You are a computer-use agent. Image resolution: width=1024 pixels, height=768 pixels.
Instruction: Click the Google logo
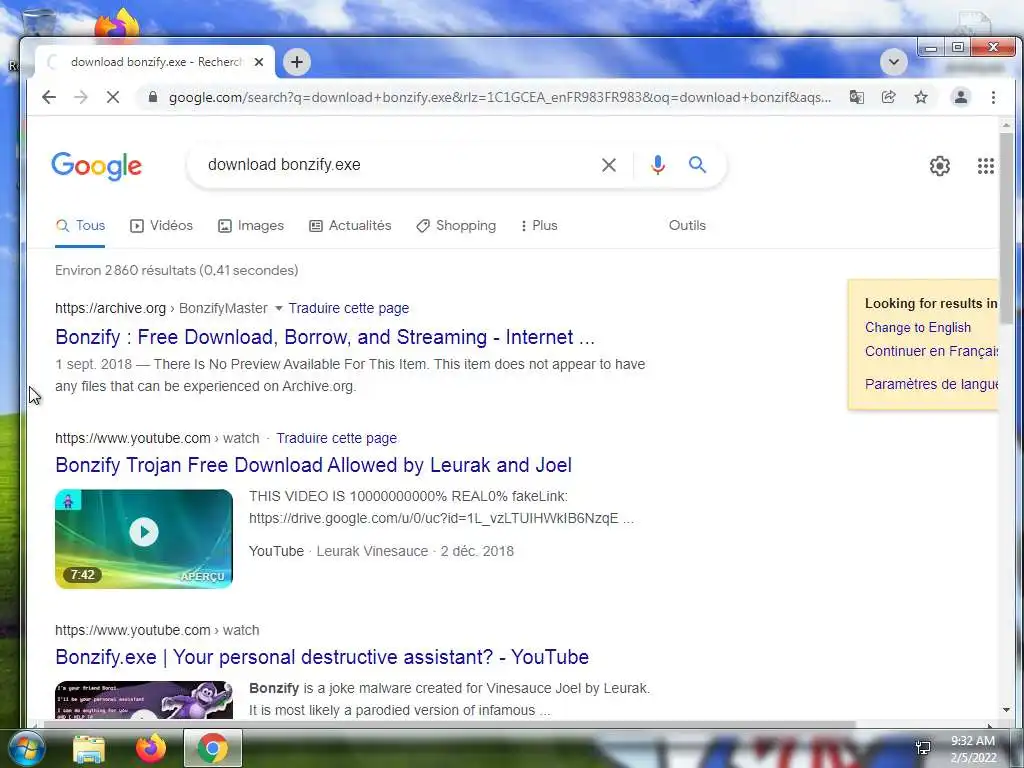(x=97, y=166)
